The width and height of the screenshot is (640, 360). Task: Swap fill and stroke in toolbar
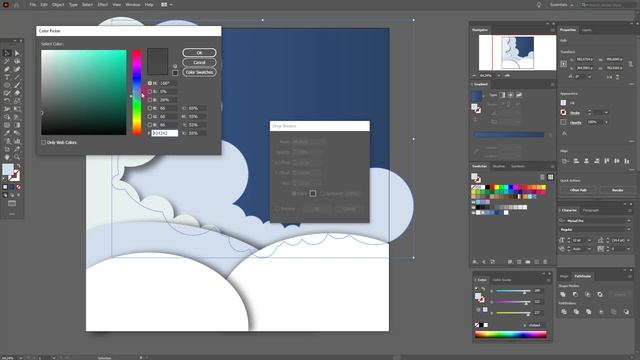[18, 166]
